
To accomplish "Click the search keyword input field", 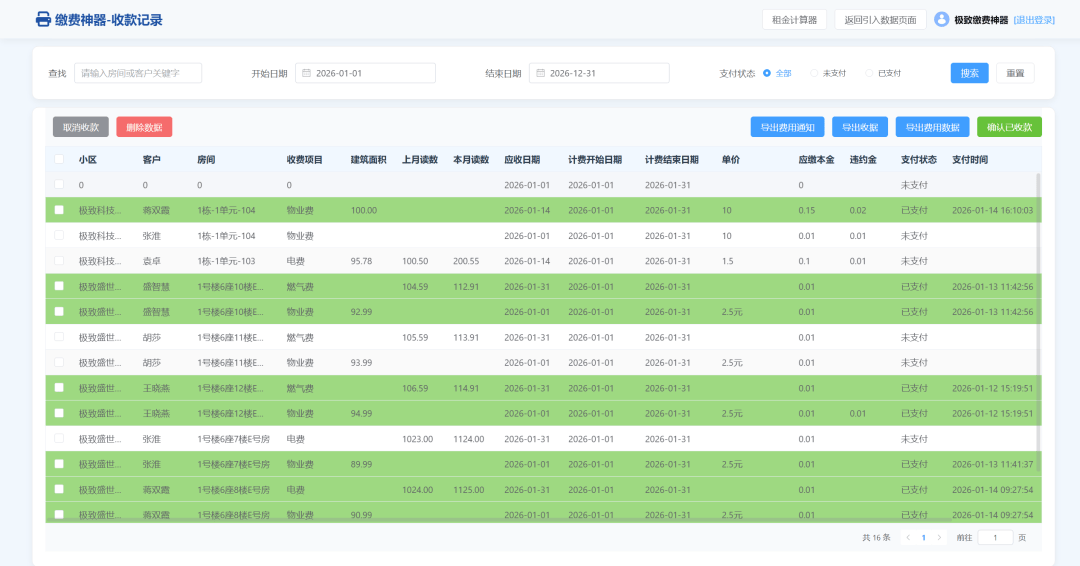I will coord(138,73).
